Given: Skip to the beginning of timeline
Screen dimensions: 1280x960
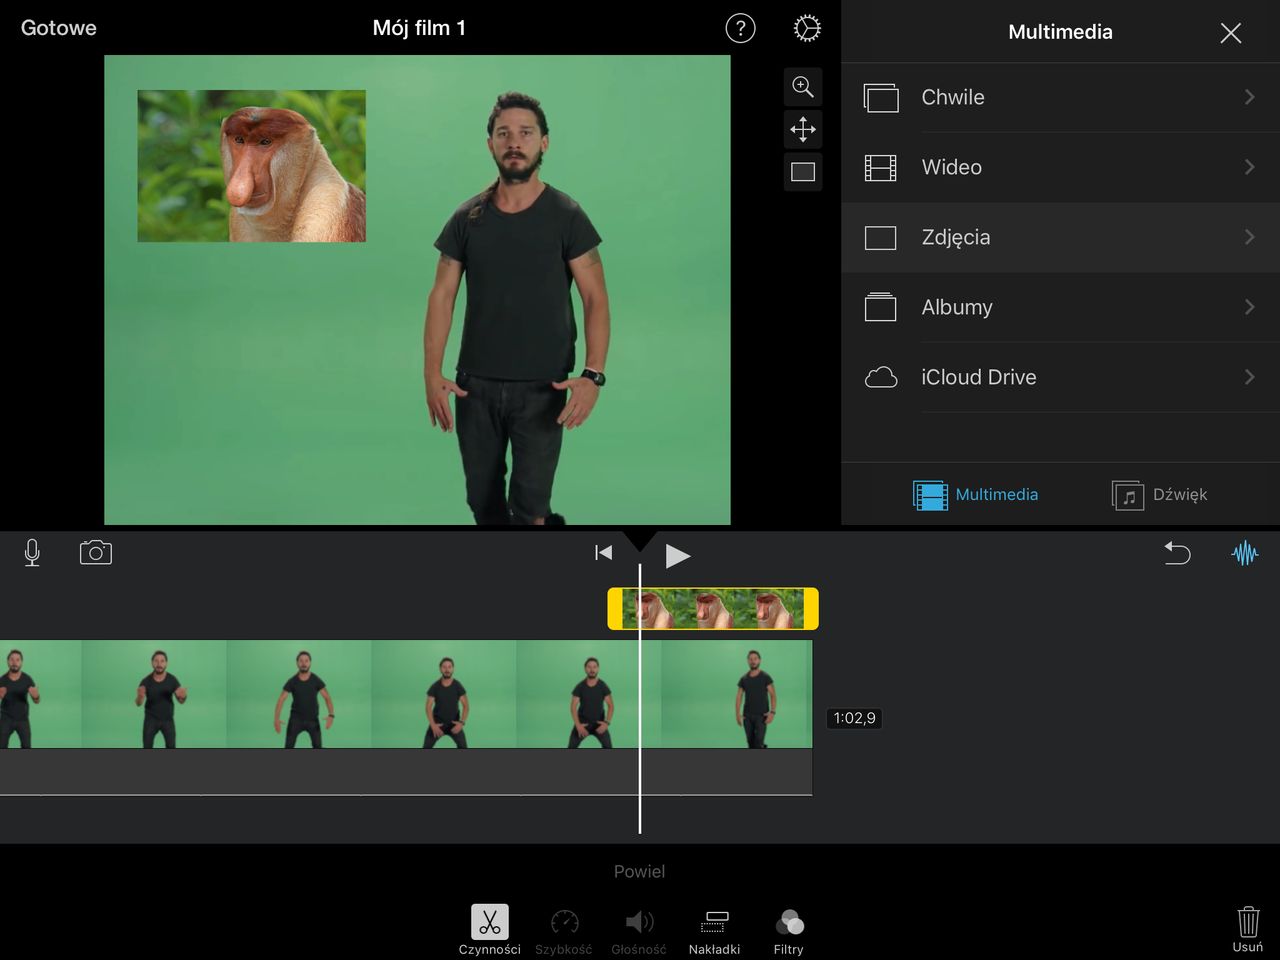Looking at the screenshot, I should [x=603, y=553].
